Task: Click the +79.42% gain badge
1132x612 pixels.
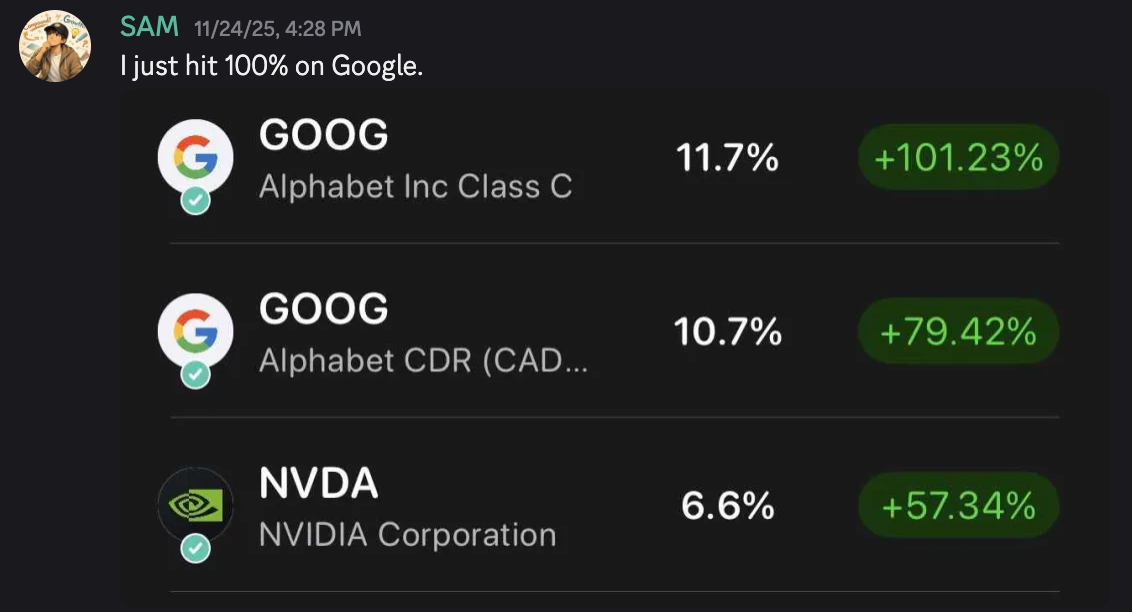Action: (x=958, y=331)
